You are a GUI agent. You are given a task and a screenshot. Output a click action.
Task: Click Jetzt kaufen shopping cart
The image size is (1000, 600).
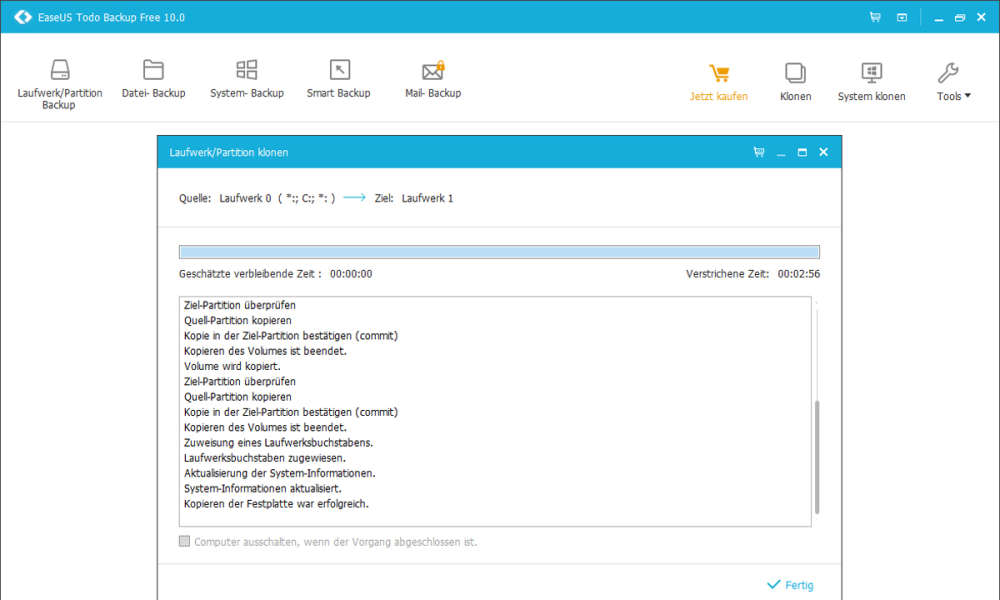[719, 82]
